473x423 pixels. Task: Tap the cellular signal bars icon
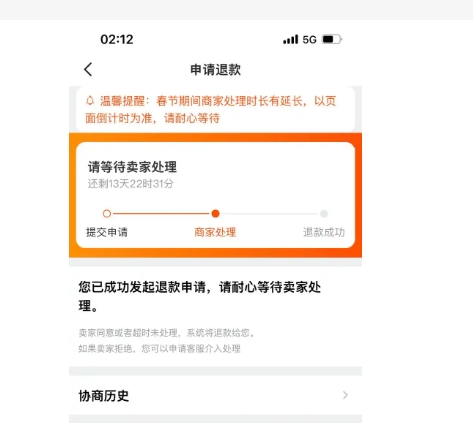tap(290, 39)
